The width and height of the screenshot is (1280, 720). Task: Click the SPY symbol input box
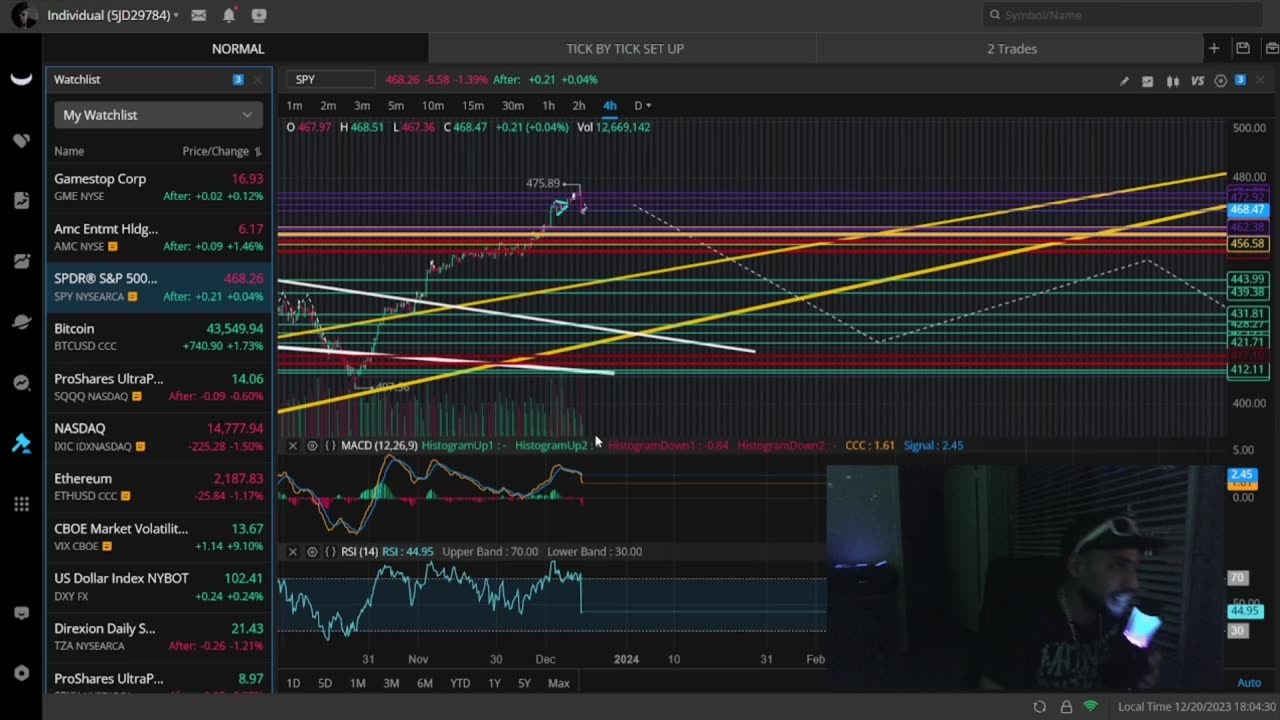point(331,79)
